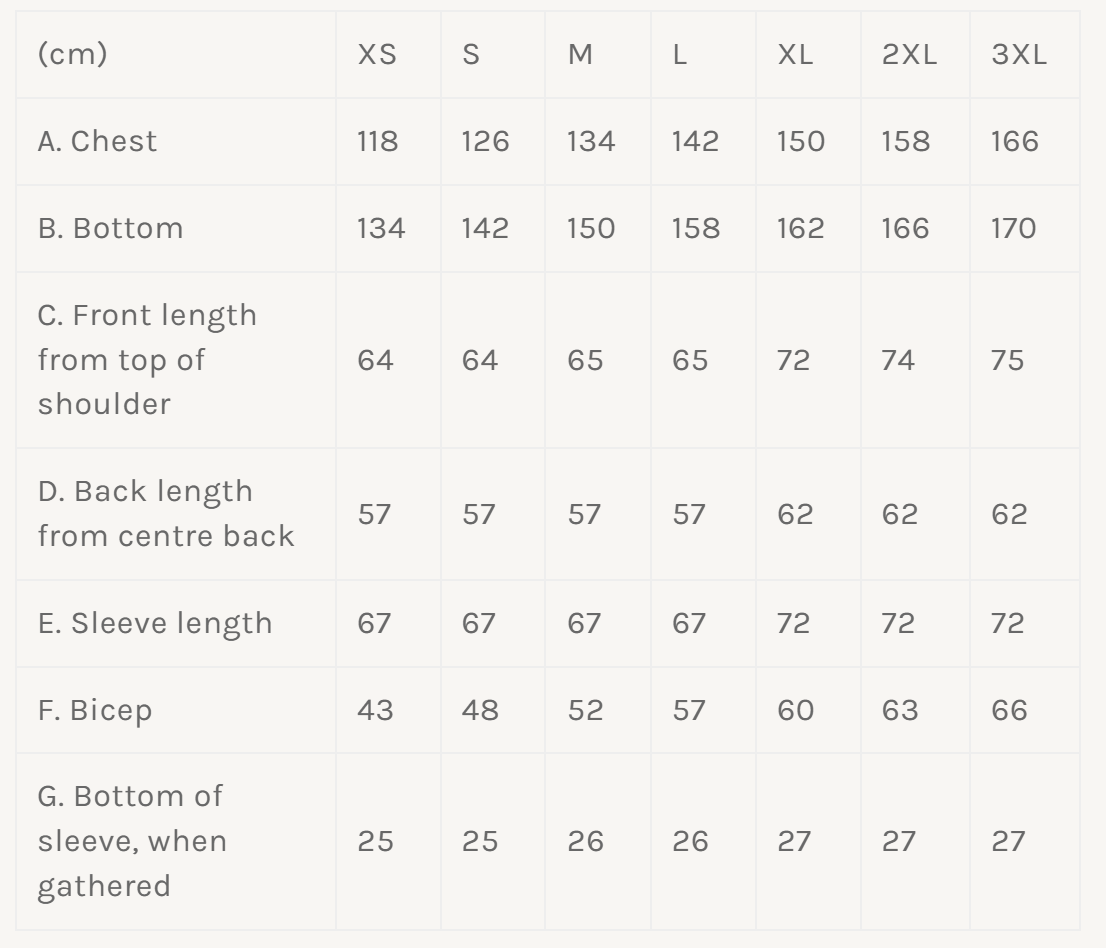The width and height of the screenshot is (1106, 948).
Task: Click the "B. Bottom" row label
Action: click(x=110, y=228)
